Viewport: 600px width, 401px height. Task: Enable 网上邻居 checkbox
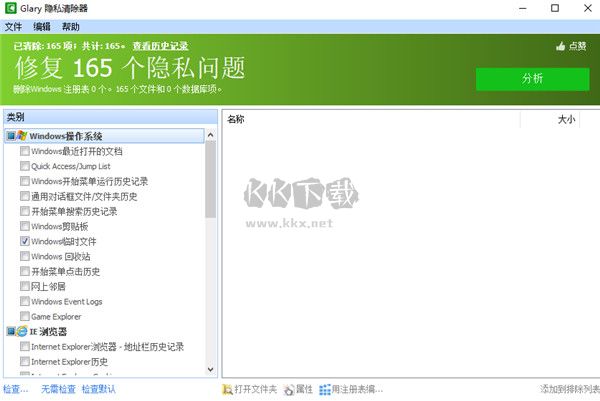[25, 286]
